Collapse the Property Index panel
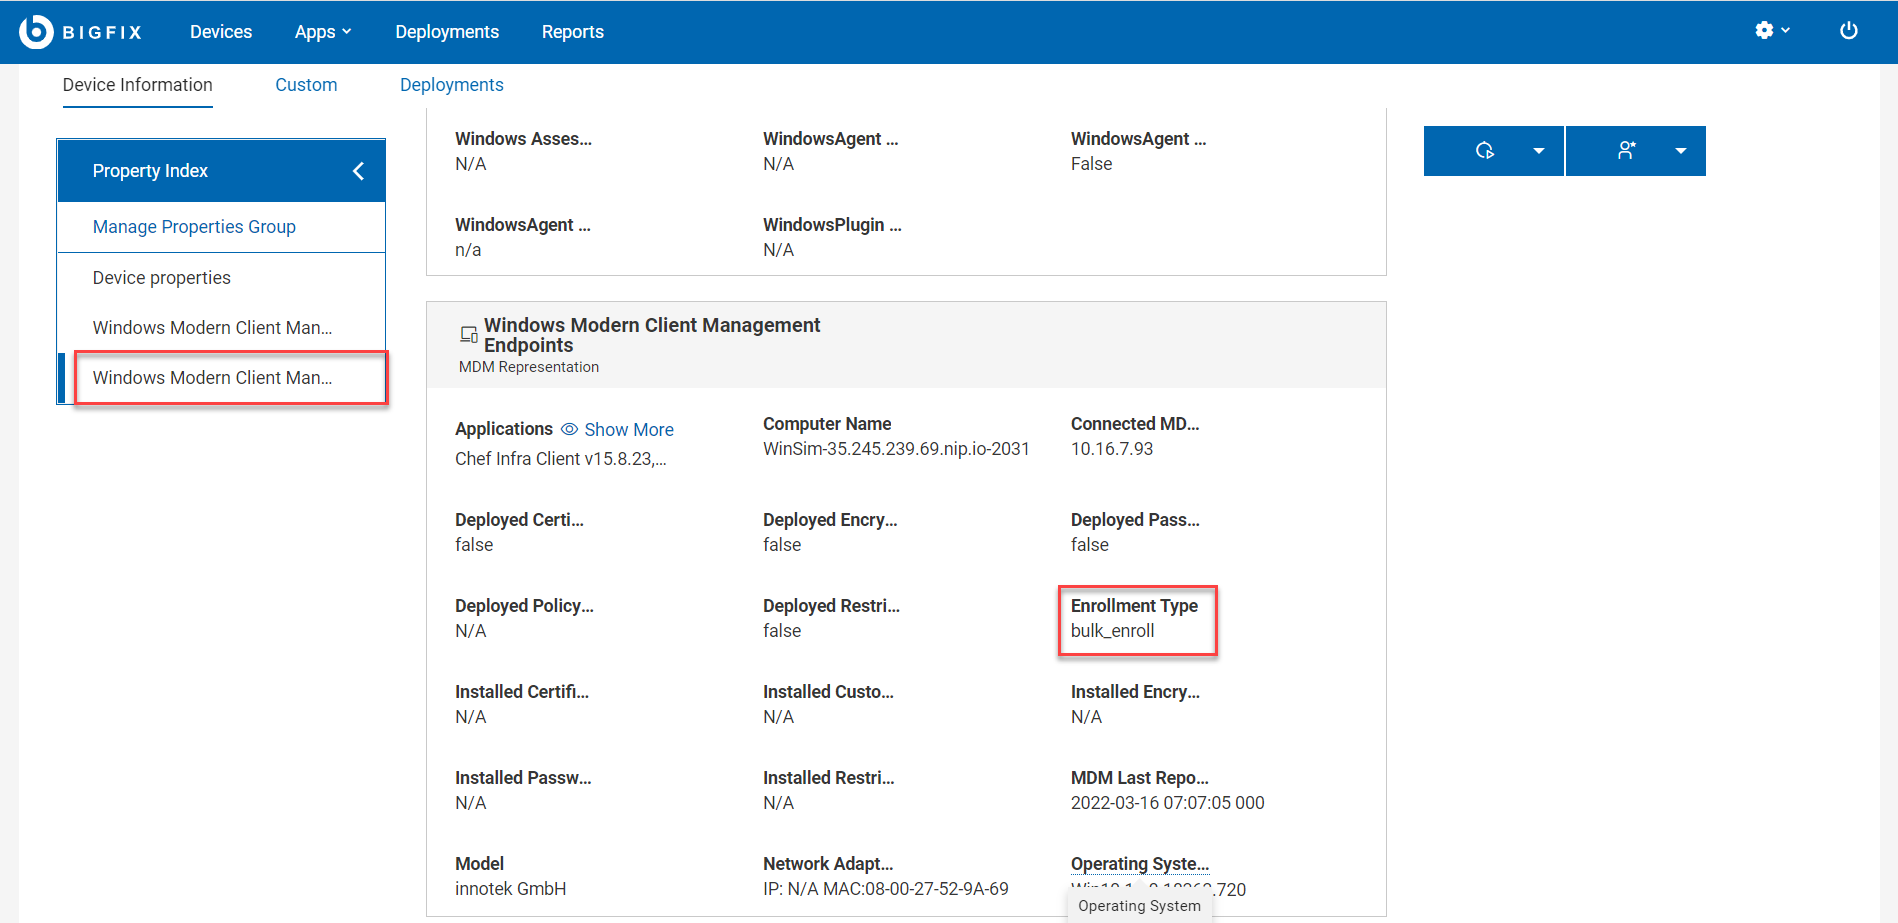 (358, 170)
